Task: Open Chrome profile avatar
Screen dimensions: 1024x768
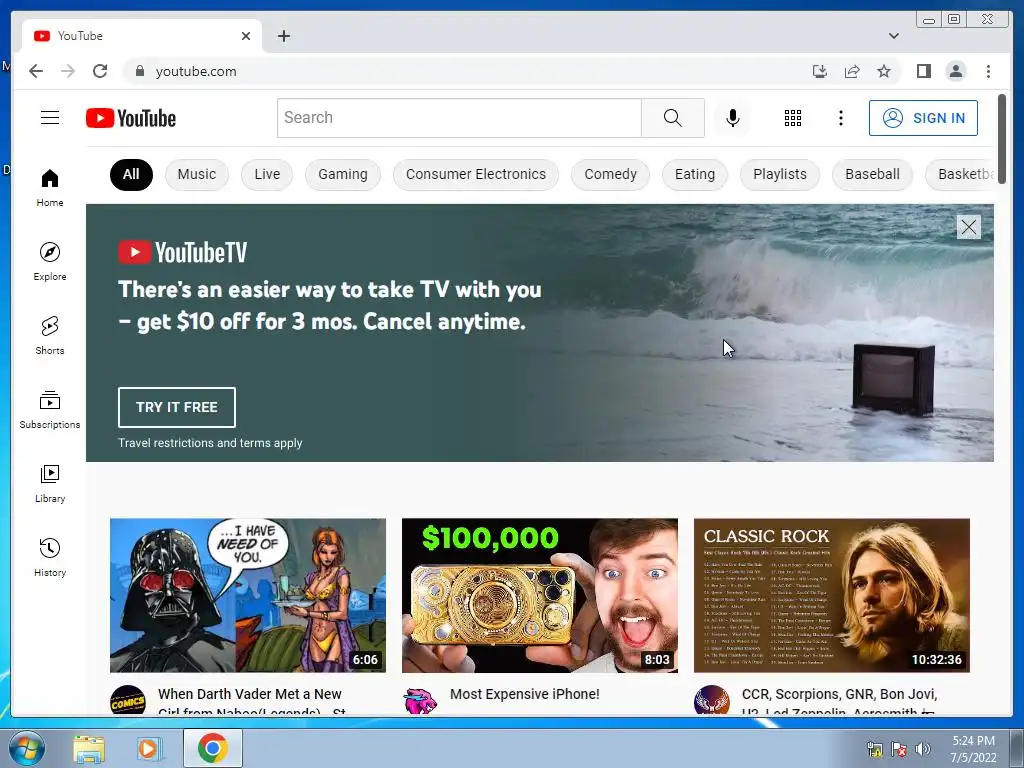Action: click(x=955, y=71)
